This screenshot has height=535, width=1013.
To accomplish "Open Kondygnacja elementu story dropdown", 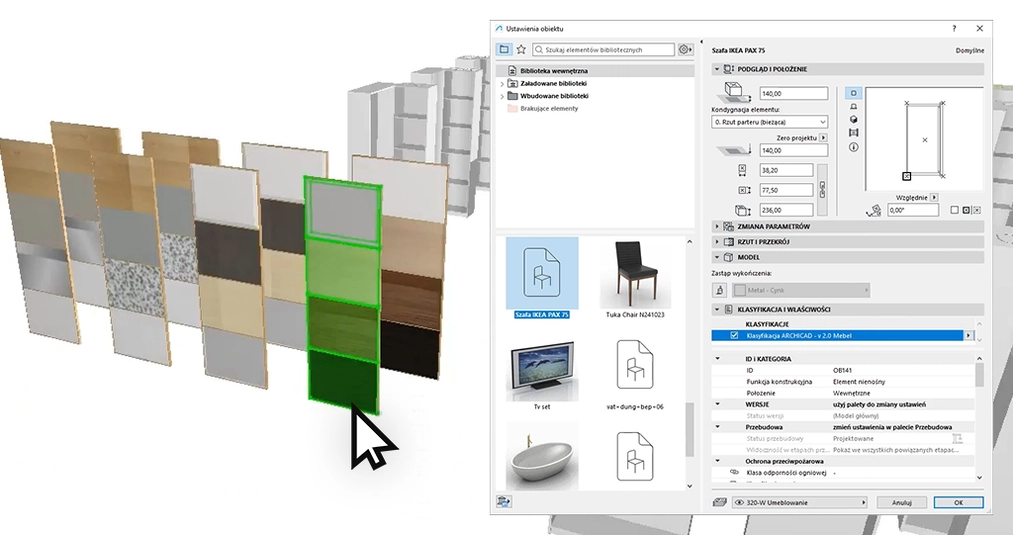I will [x=770, y=121].
